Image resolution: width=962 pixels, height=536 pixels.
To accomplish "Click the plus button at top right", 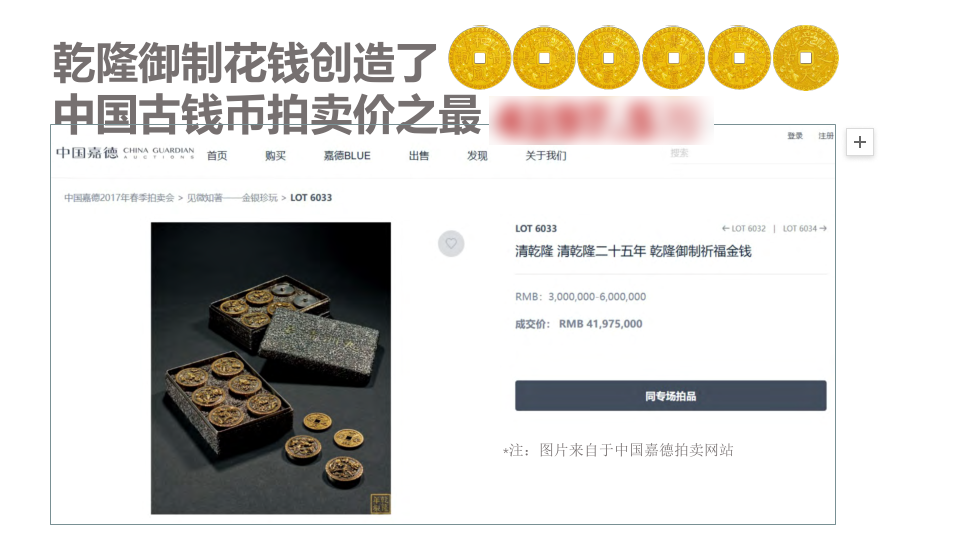I will (860, 142).
